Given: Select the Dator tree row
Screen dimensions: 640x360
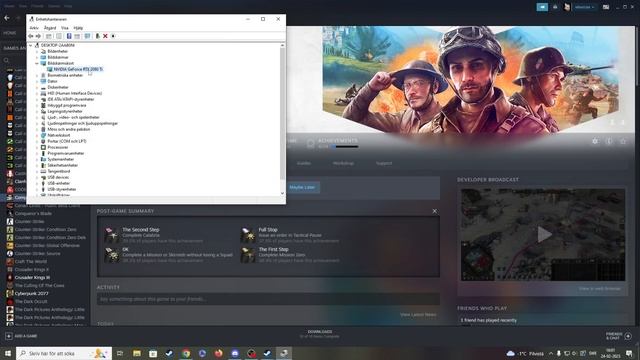Looking at the screenshot, I should (52, 81).
